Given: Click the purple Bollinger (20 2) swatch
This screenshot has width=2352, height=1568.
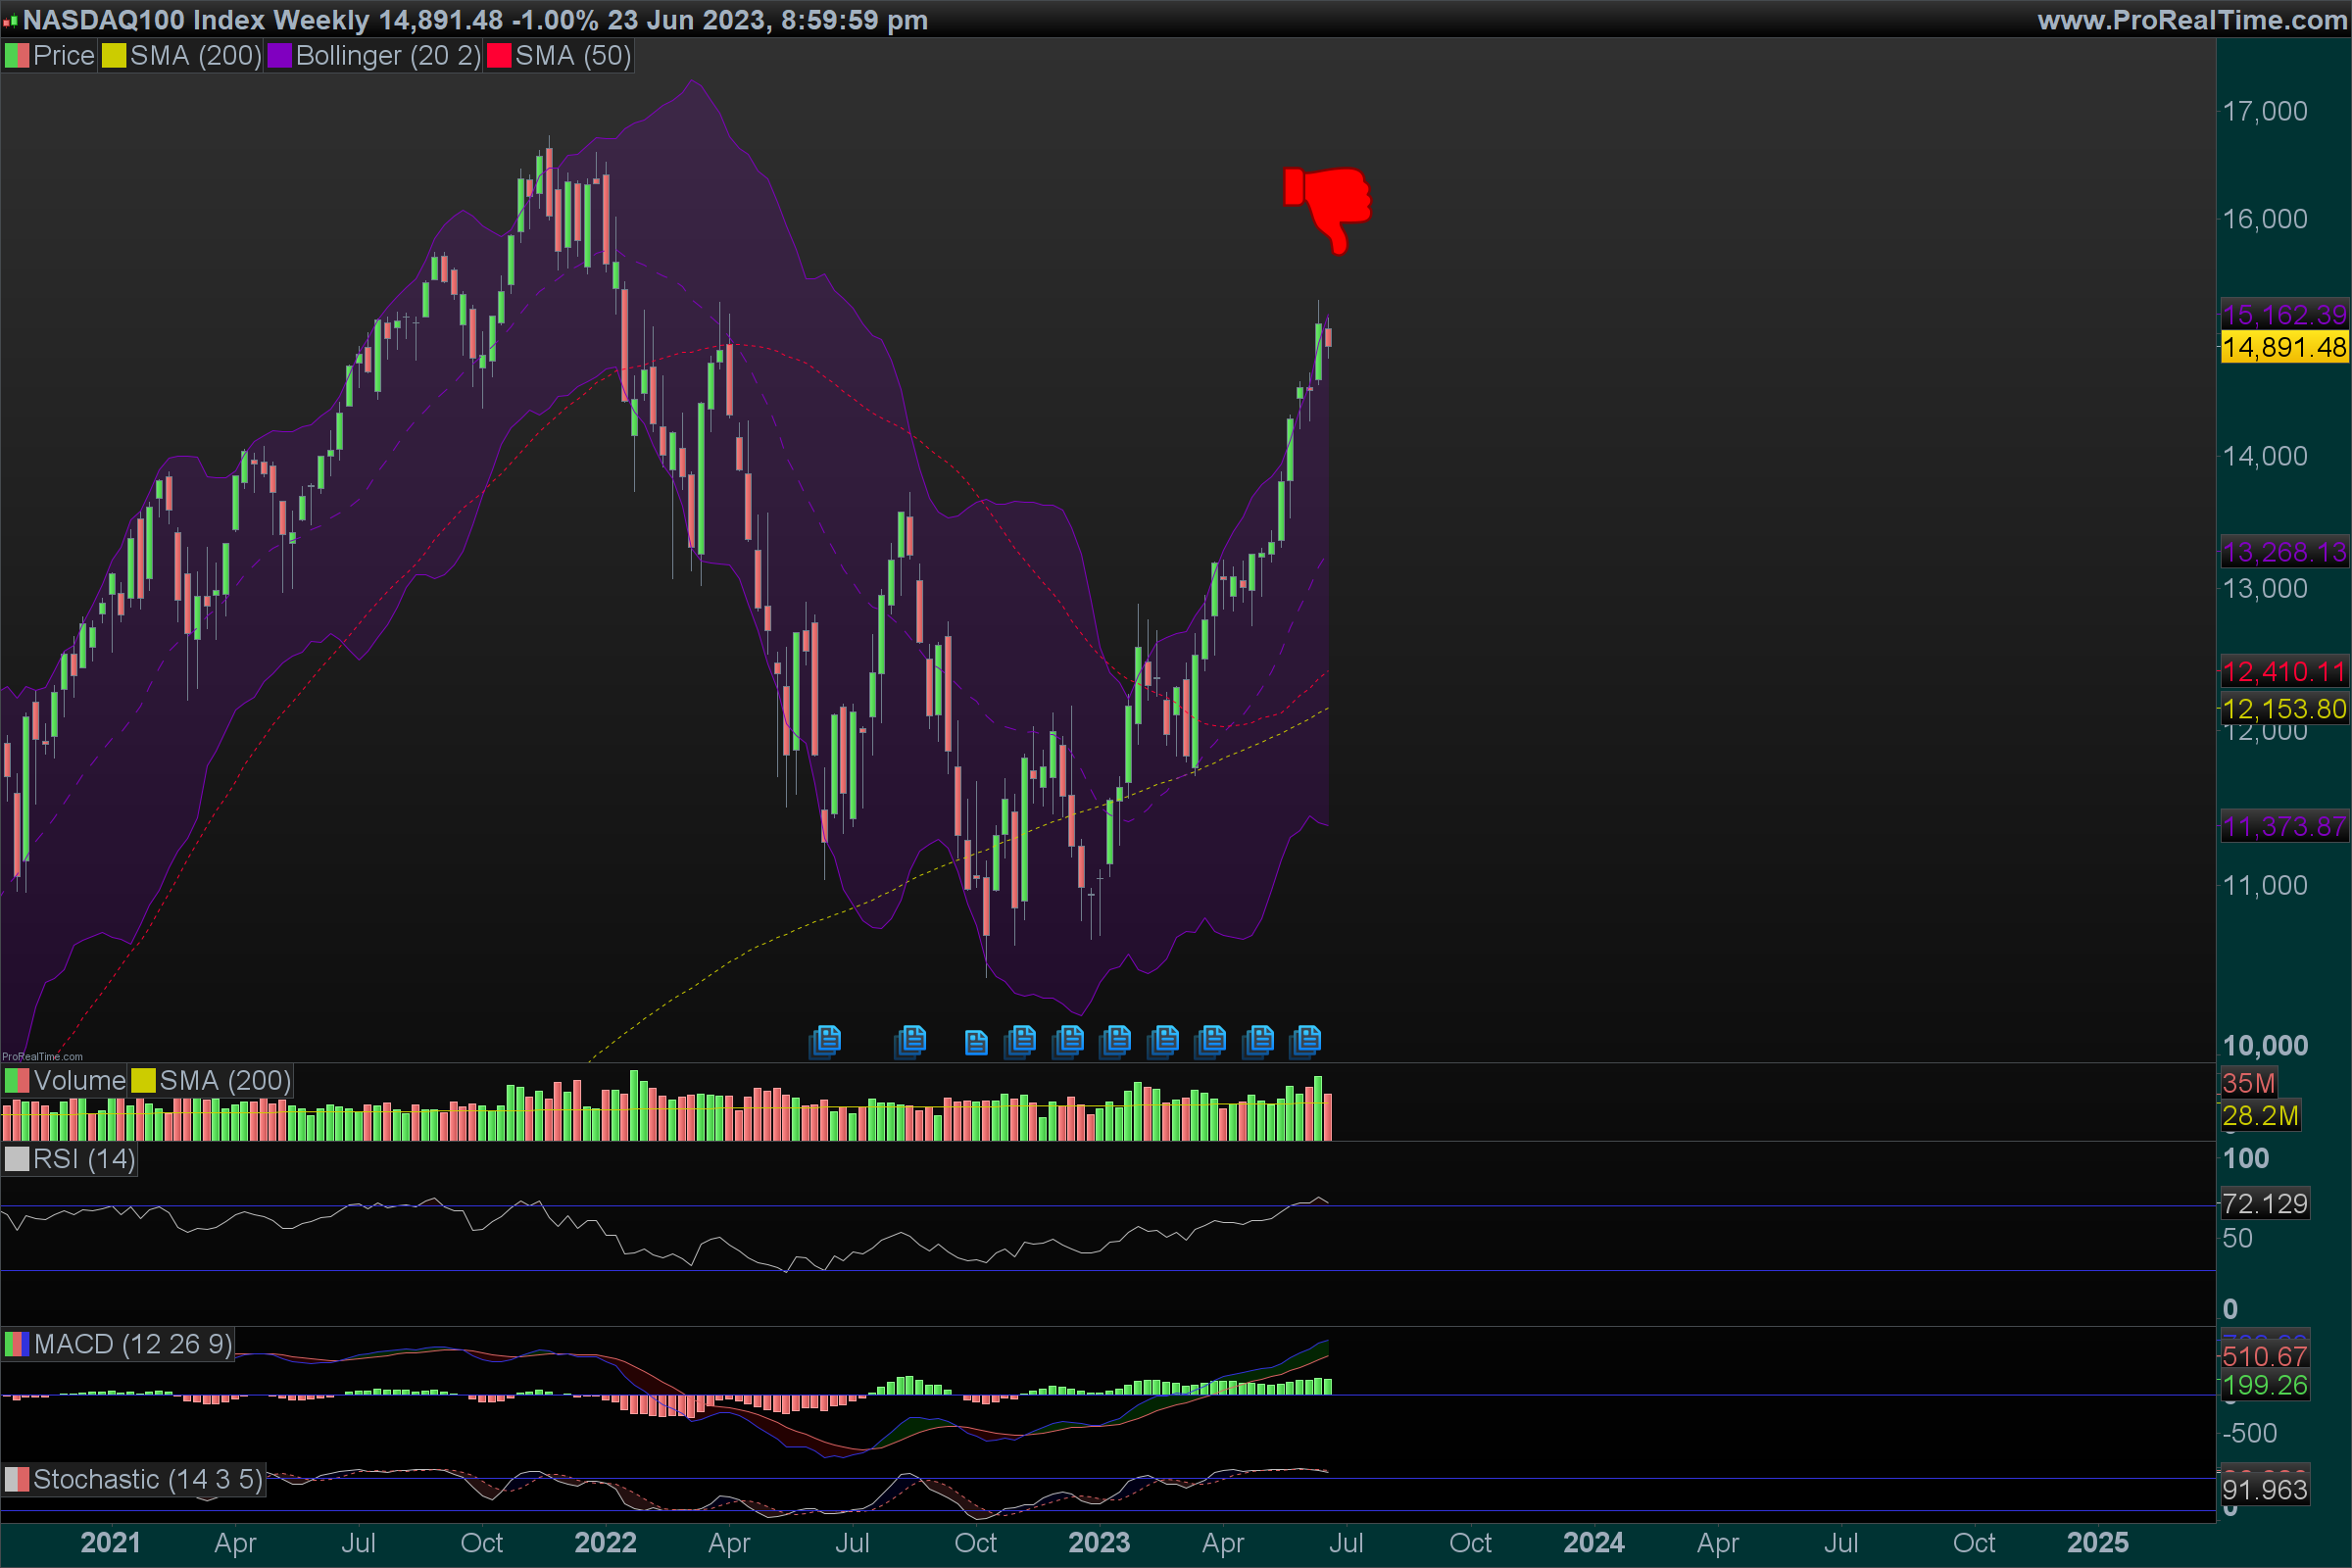Looking at the screenshot, I should tap(280, 56).
